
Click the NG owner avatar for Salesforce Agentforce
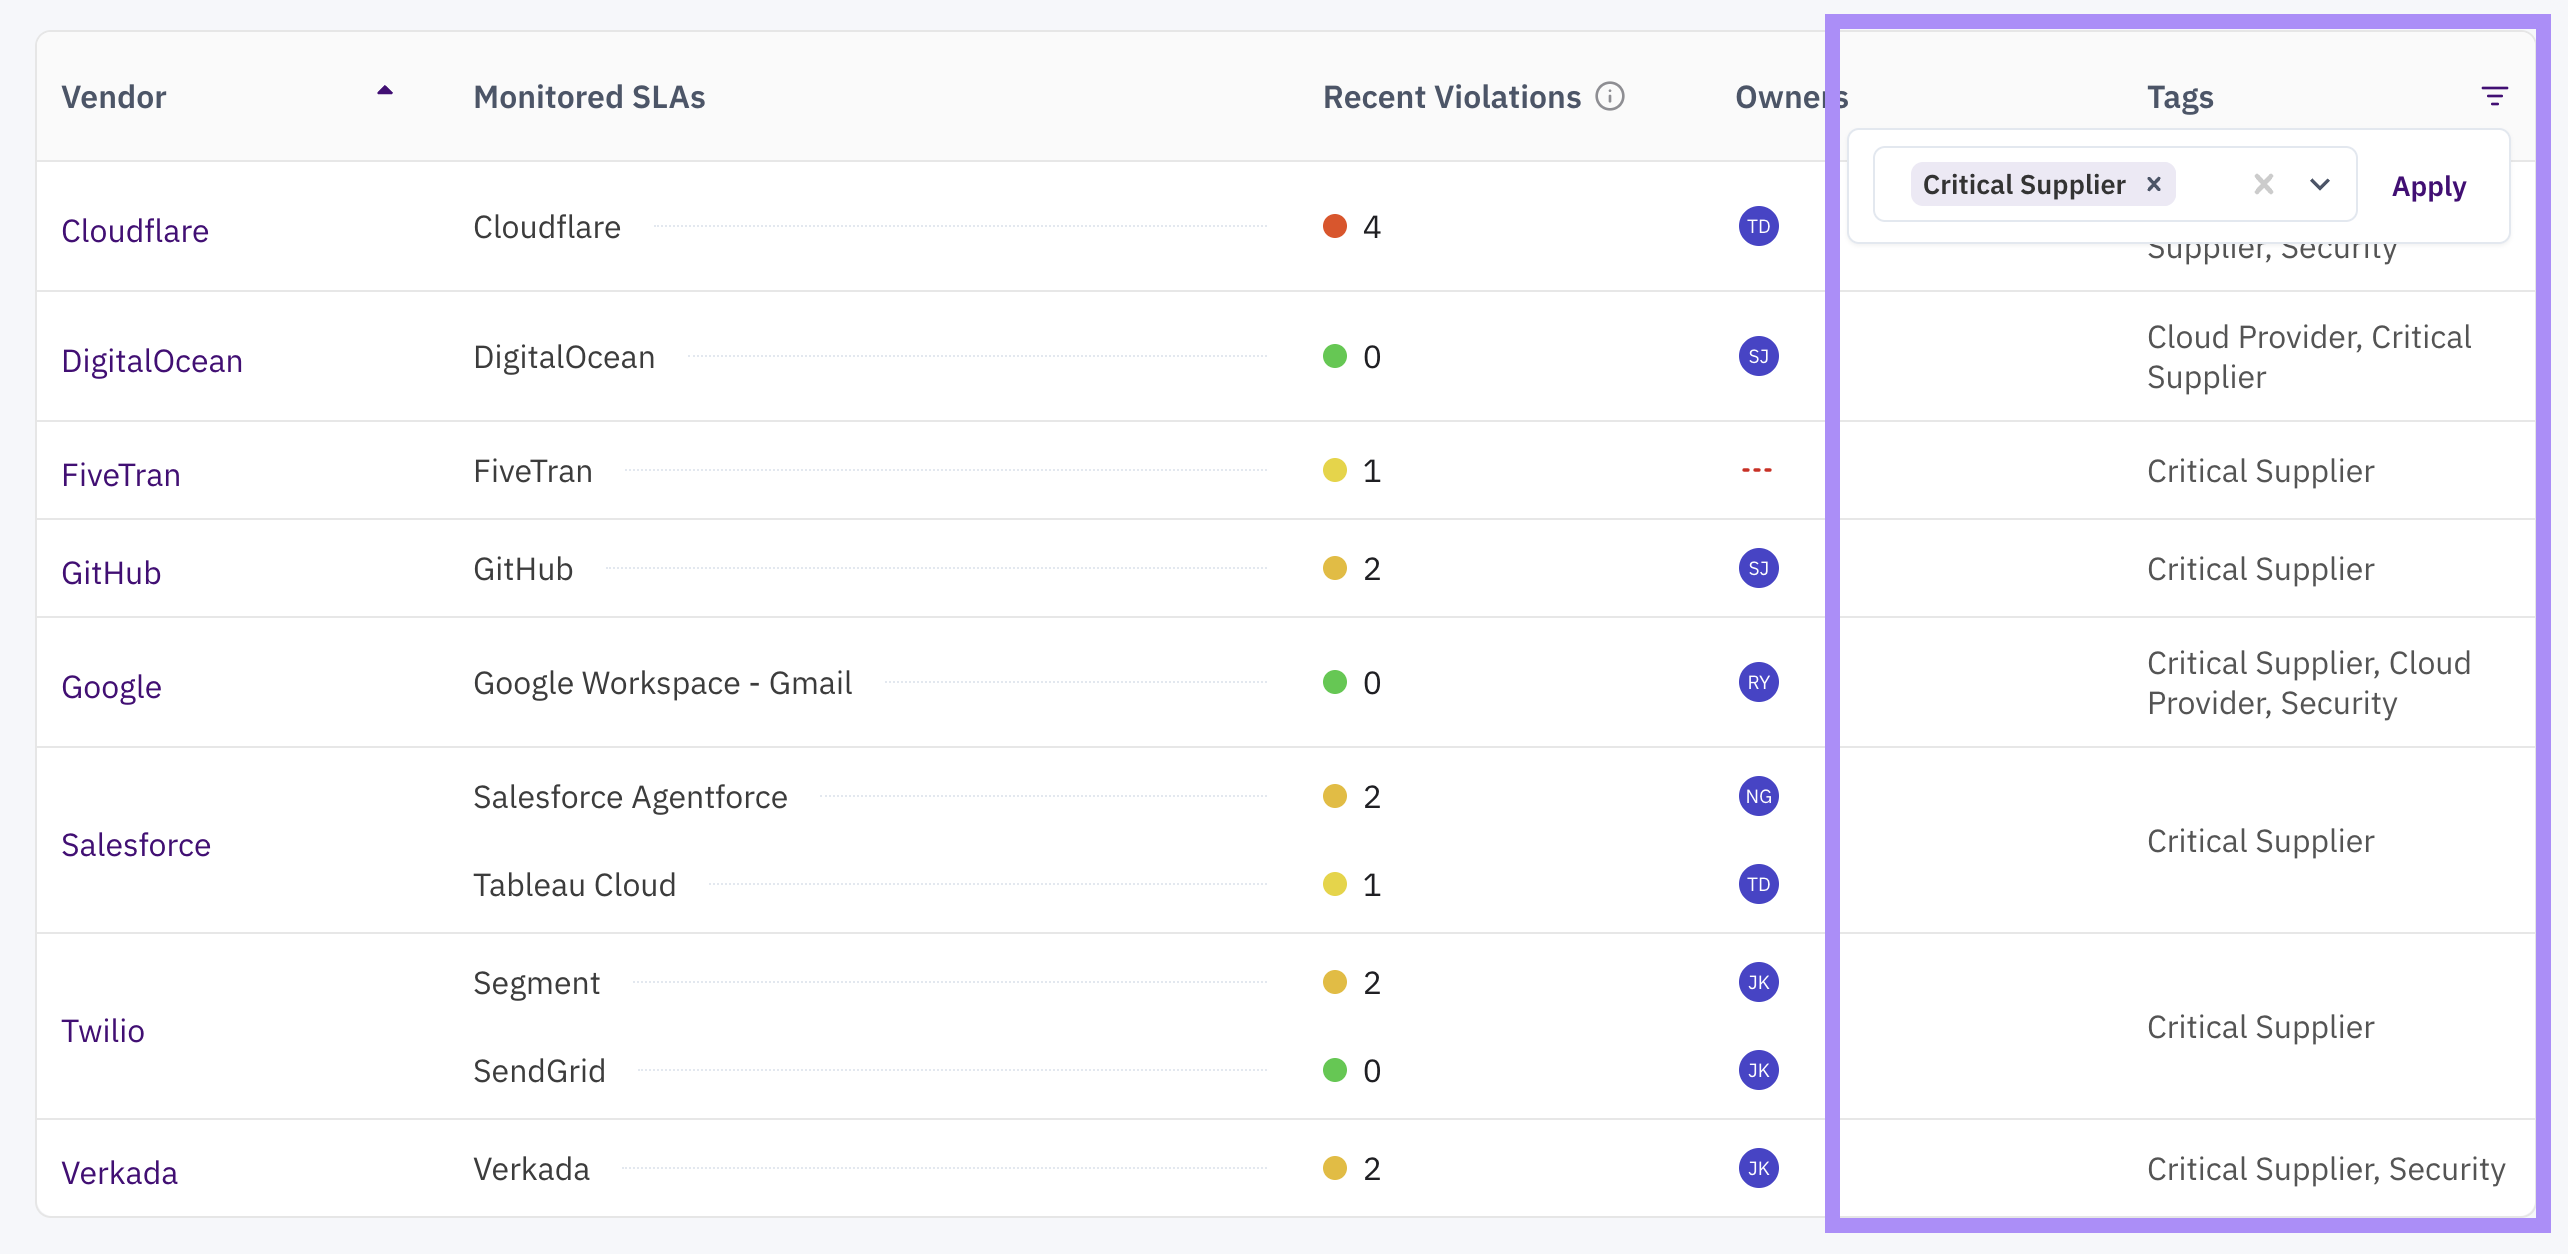coord(1758,796)
